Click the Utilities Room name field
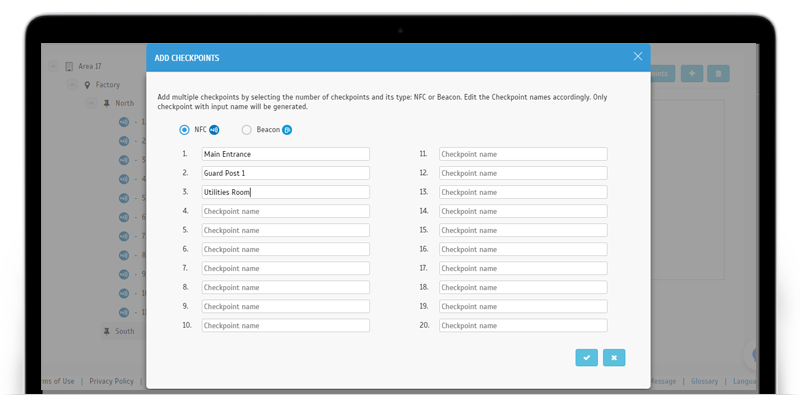Viewport: 800px width, 395px height. click(286, 192)
